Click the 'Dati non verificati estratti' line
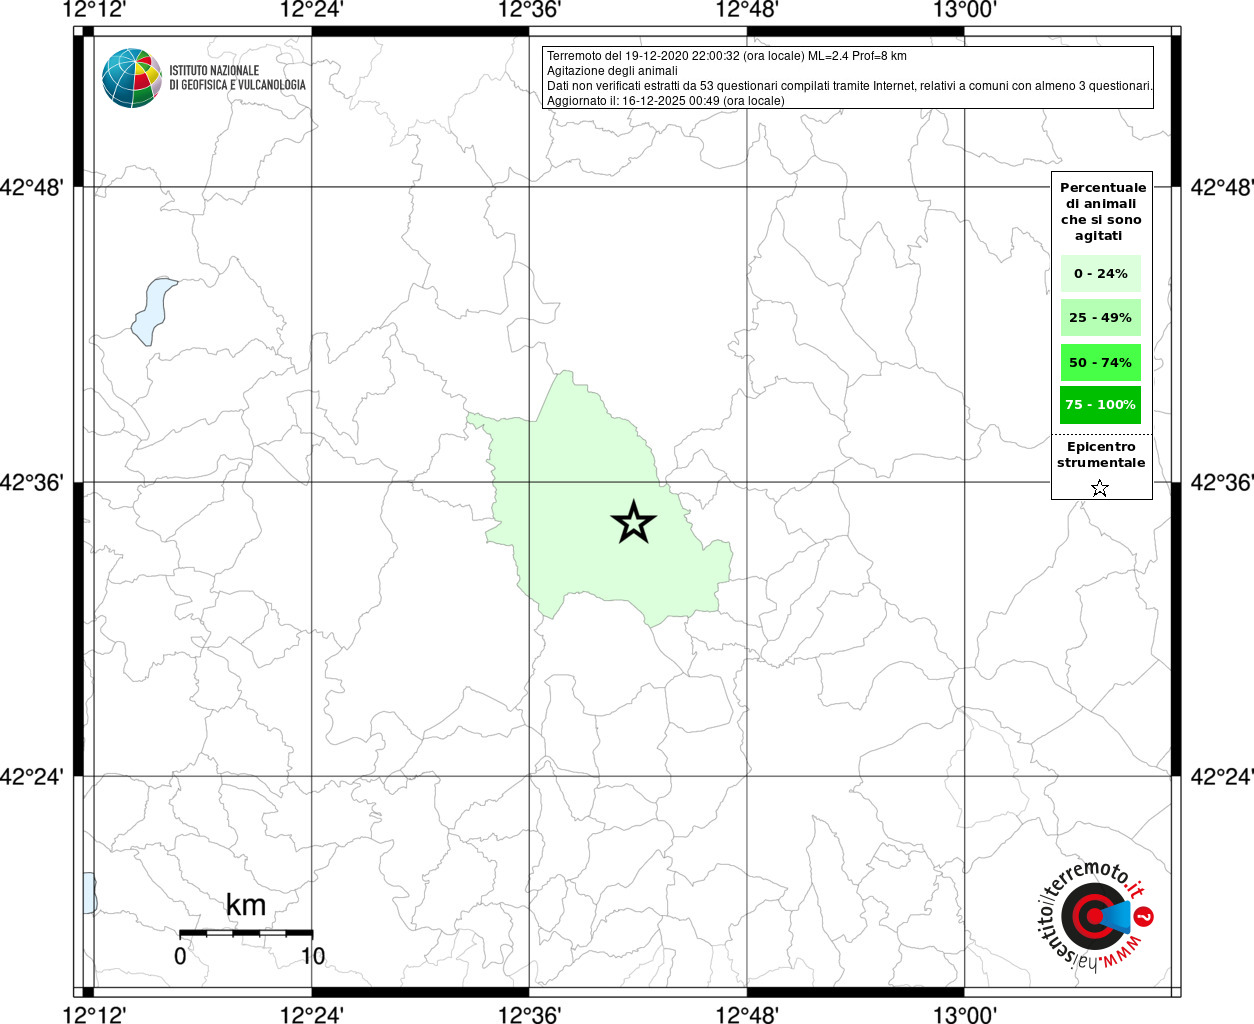 (x=849, y=86)
